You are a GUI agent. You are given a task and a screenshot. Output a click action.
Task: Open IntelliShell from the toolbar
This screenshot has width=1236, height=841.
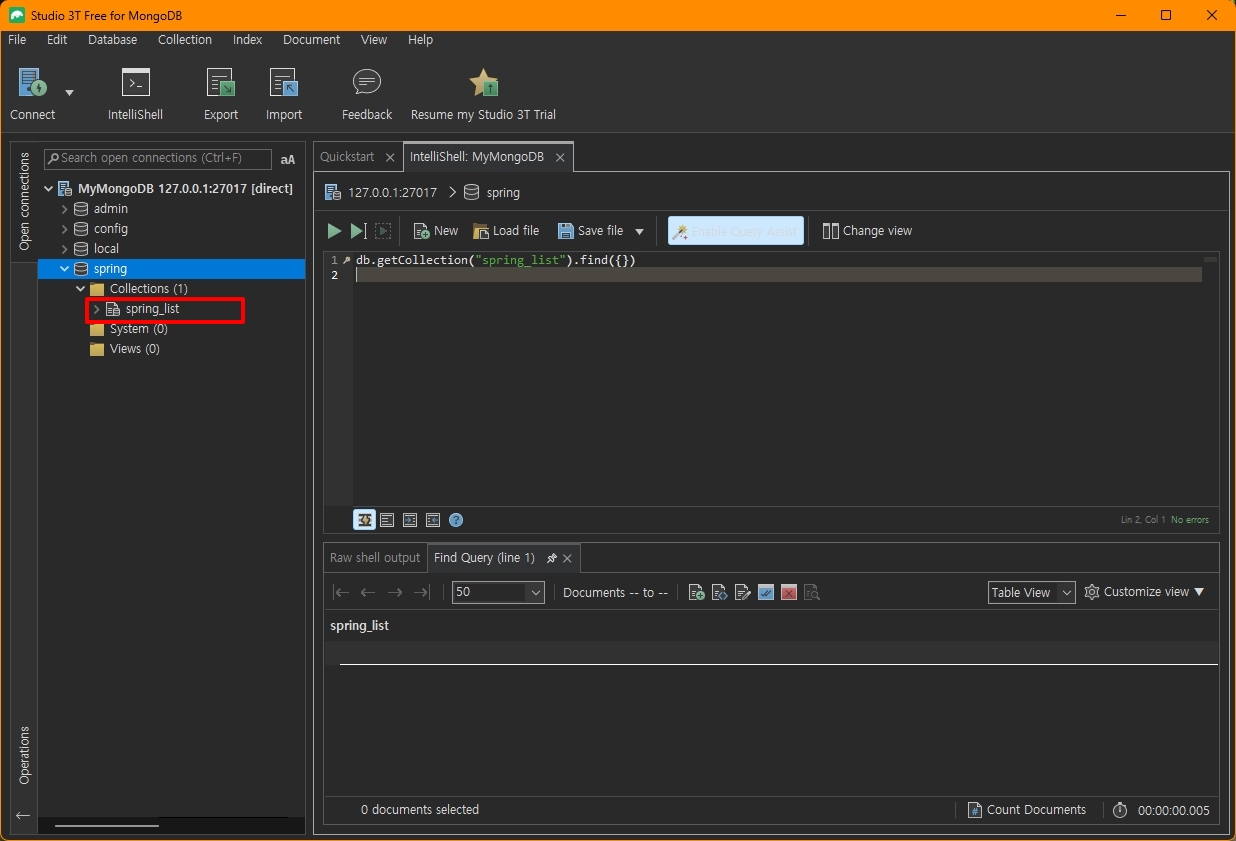(135, 83)
